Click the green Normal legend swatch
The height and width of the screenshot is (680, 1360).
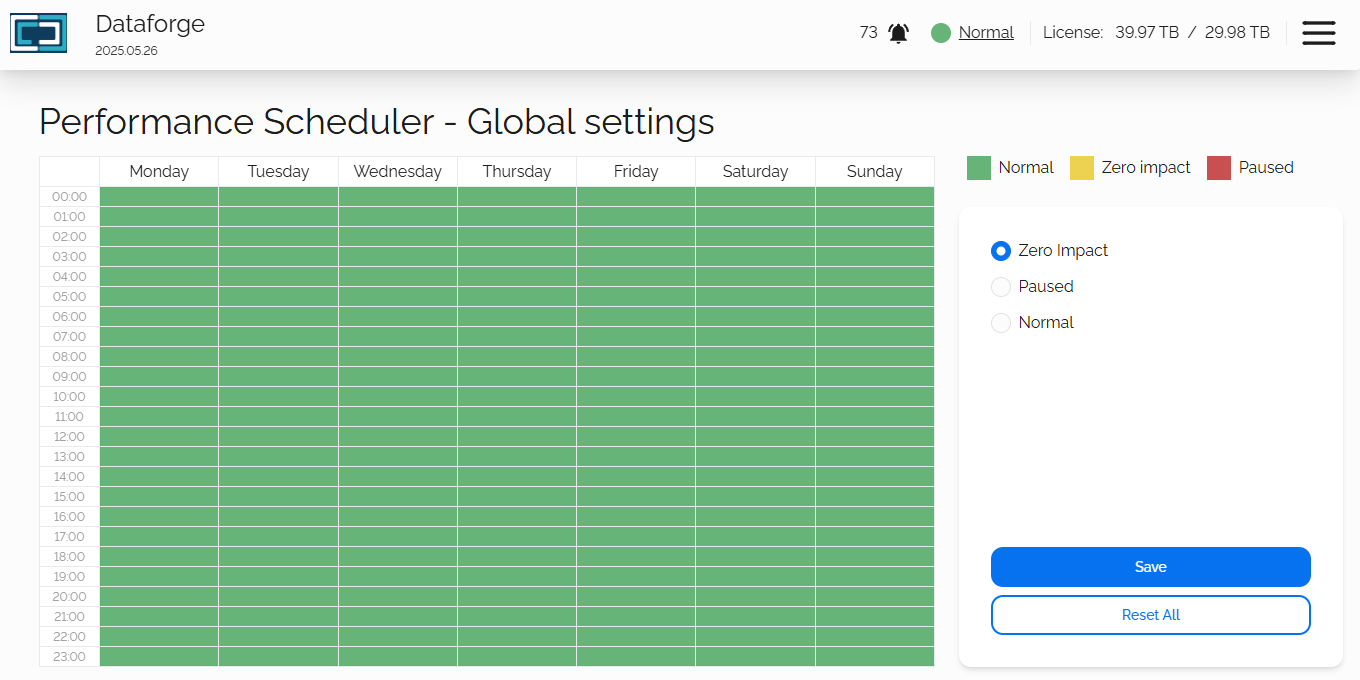(979, 168)
